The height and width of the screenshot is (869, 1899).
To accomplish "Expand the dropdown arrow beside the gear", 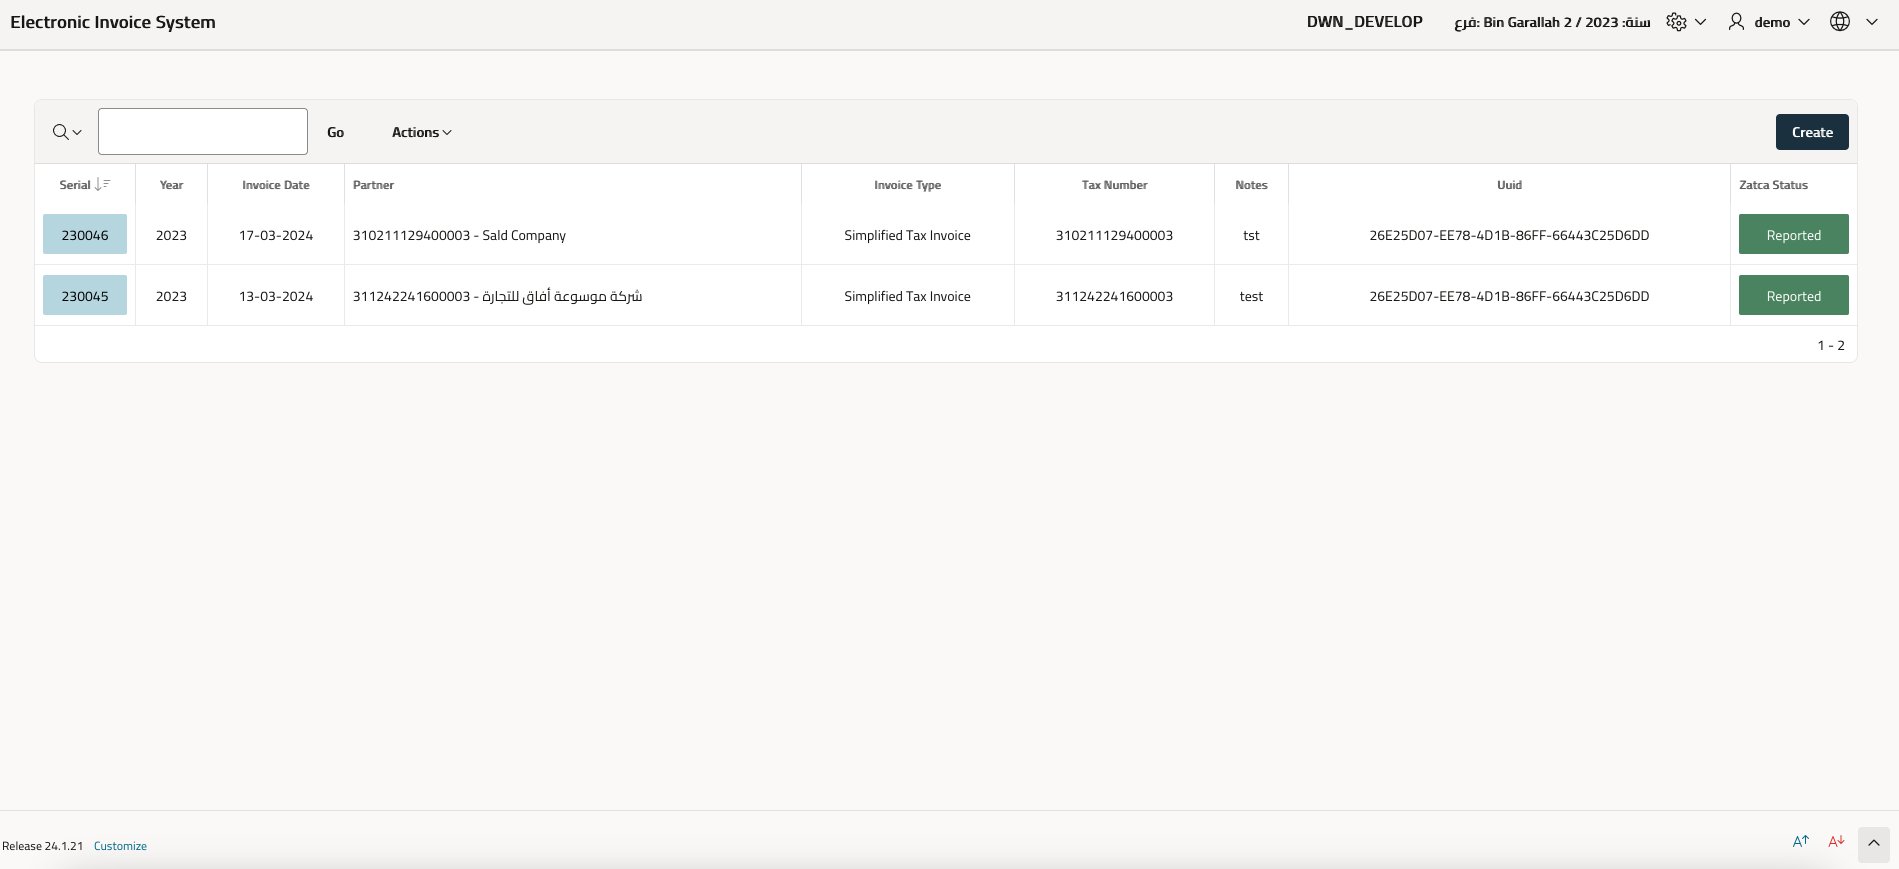I will click(1700, 22).
